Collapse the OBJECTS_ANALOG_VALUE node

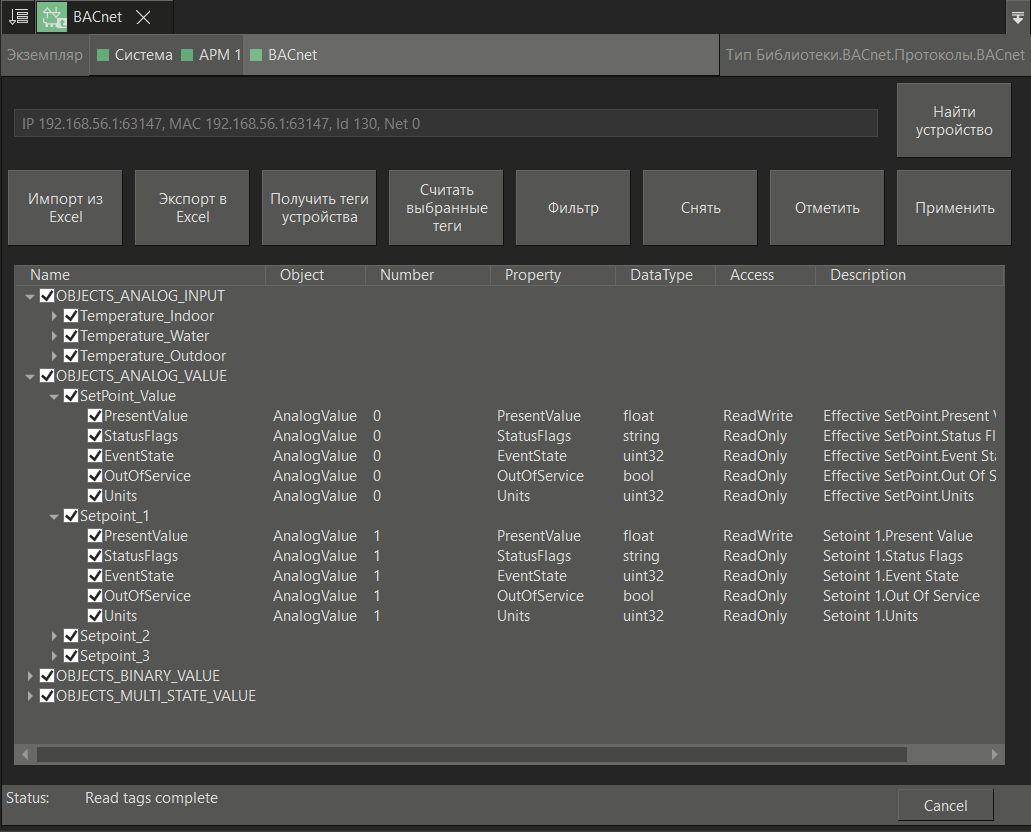(x=30, y=375)
